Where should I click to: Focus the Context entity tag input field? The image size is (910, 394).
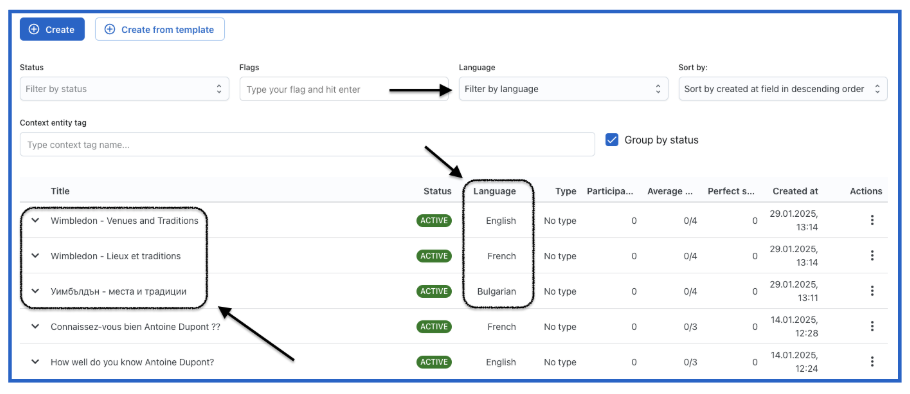pos(307,144)
